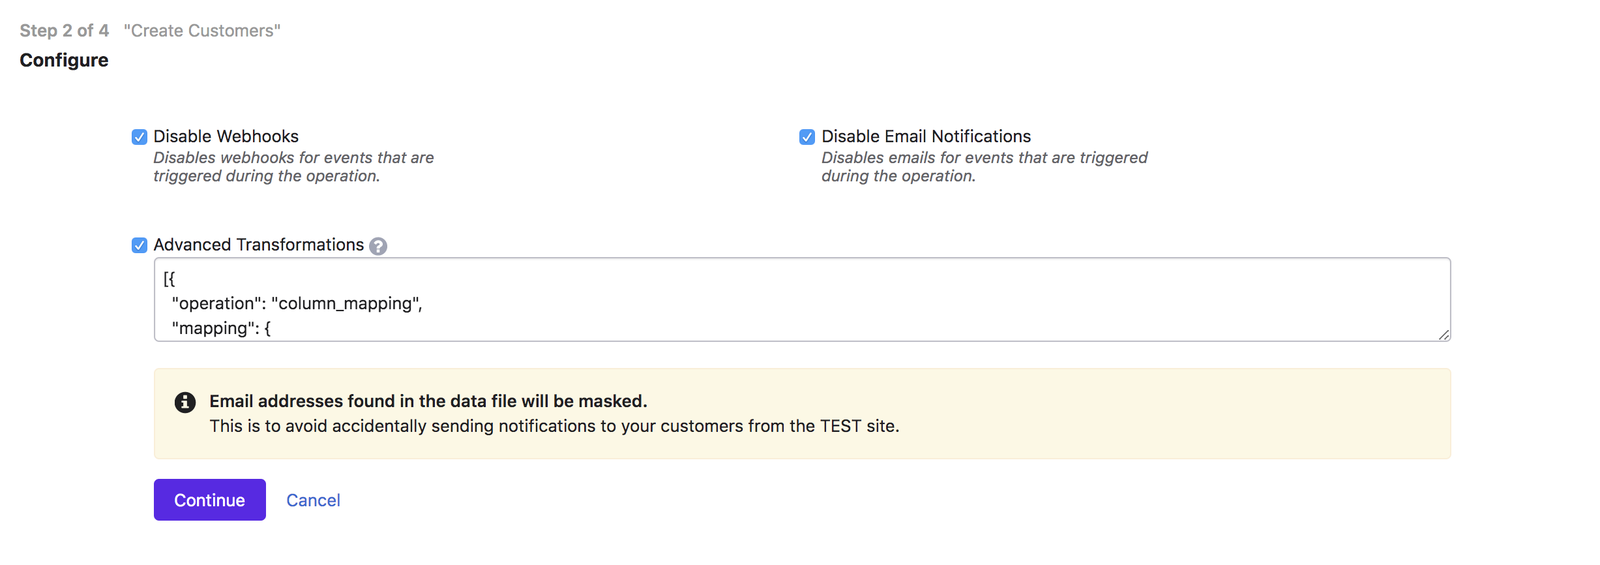This screenshot has height=565, width=1600.
Task: Toggle the Advanced Transformations checkbox
Action: click(140, 245)
